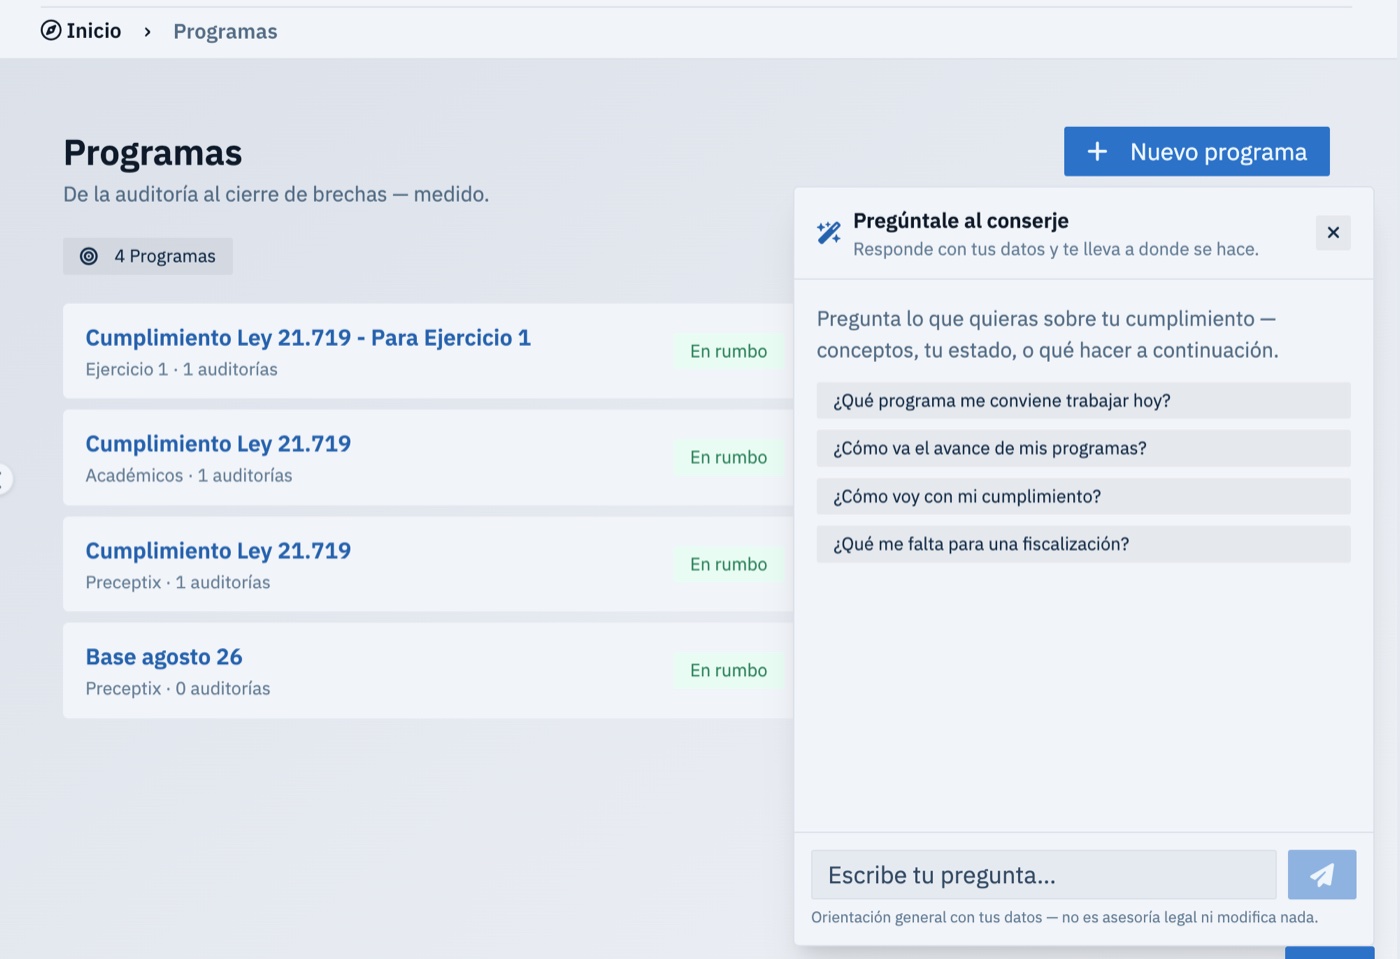Open the Preceptix Cumplimiento Ley 21.719 program
Screen dimensions: 1400x959
[218, 551]
